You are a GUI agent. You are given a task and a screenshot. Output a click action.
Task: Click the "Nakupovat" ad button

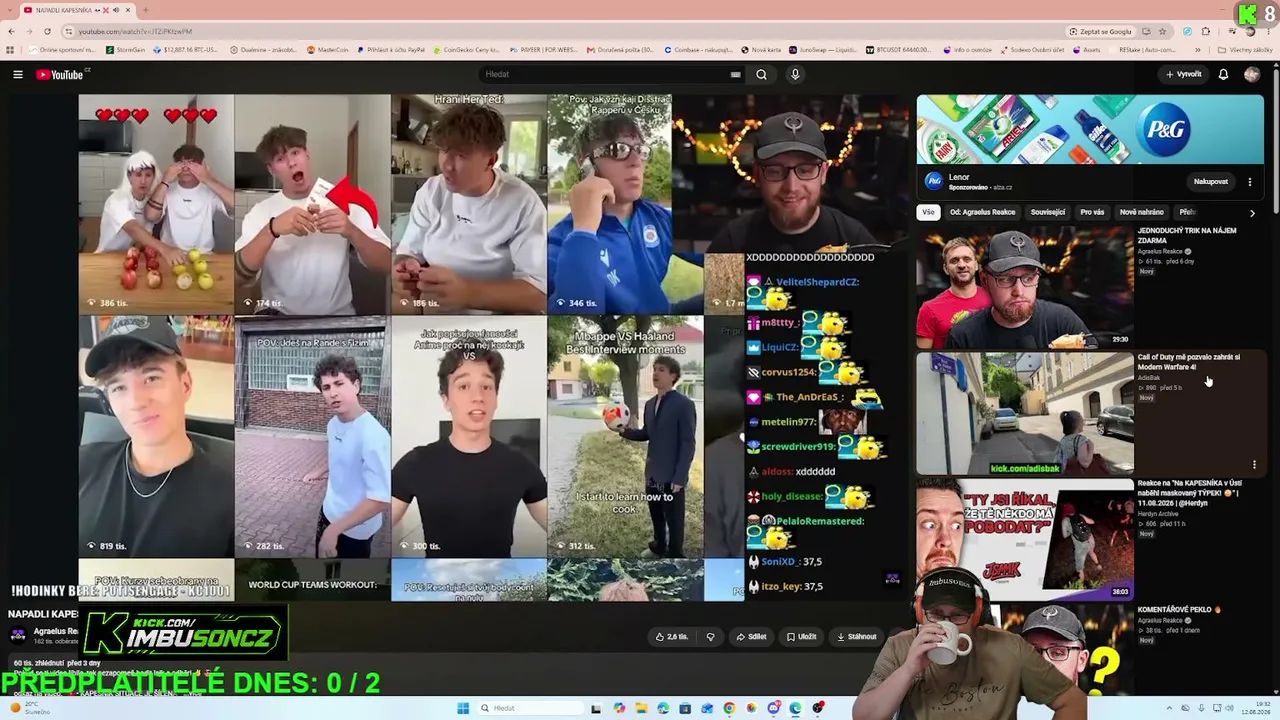pyautogui.click(x=1210, y=182)
